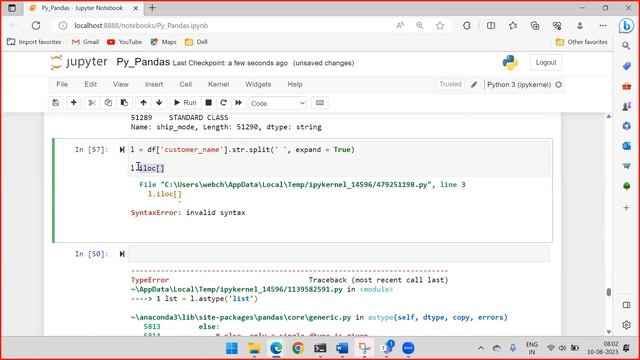Click the TypeError traceback heading

[150, 280]
